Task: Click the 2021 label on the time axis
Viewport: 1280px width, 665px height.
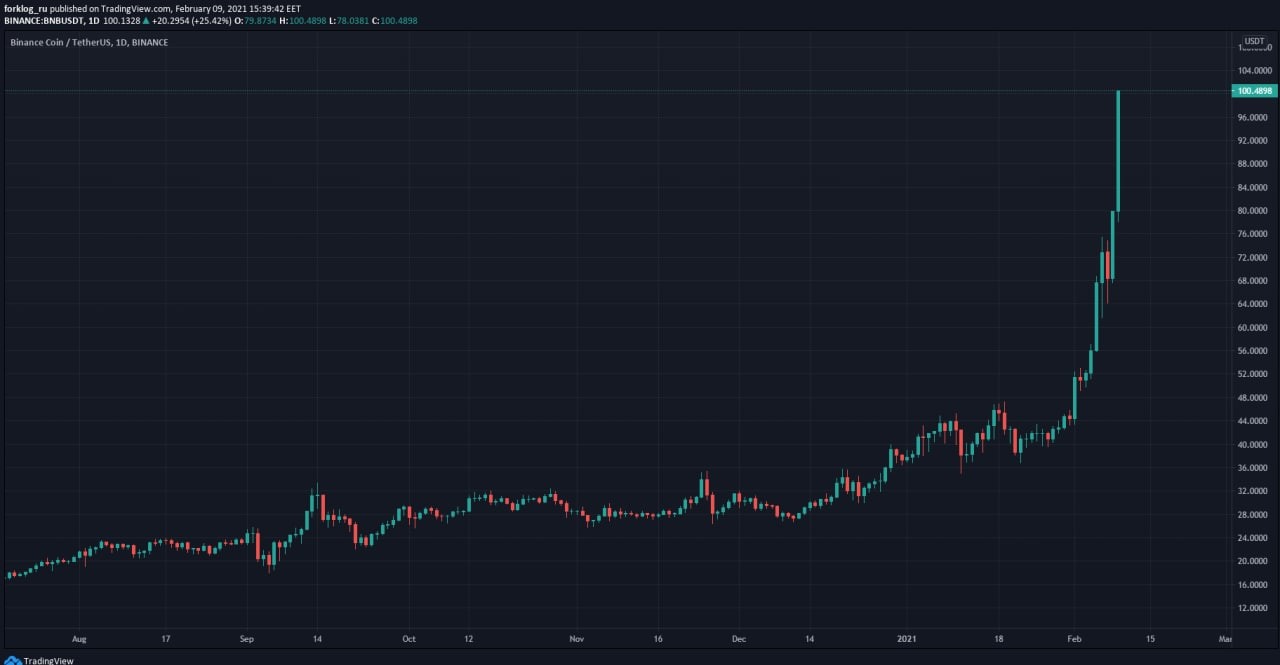Action: click(907, 637)
